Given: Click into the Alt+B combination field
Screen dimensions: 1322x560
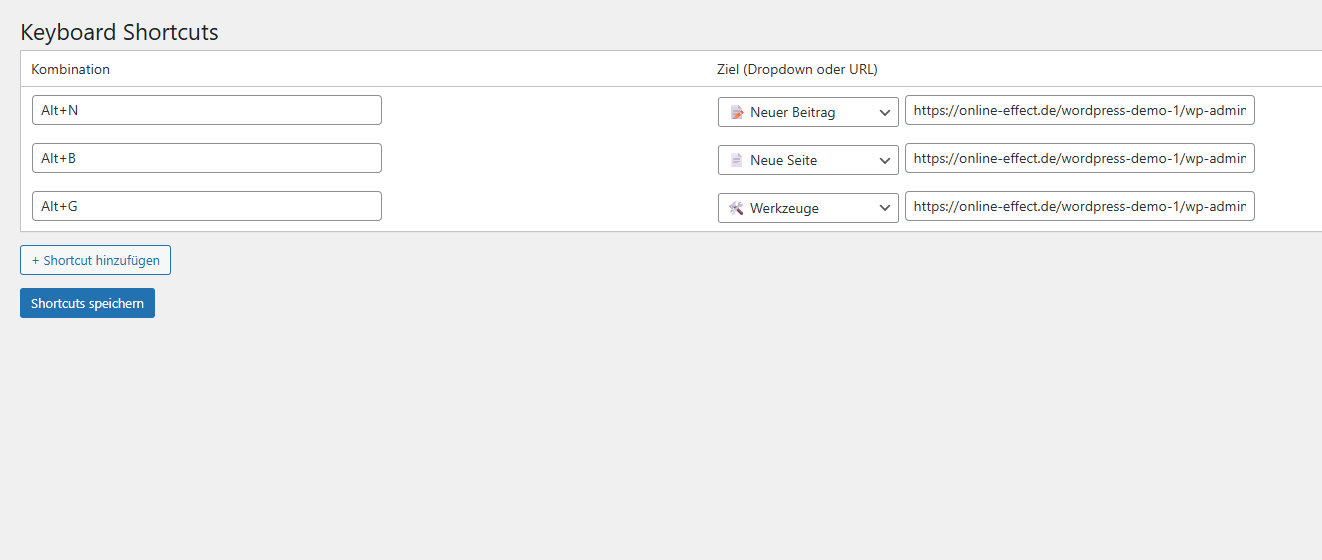Looking at the screenshot, I should (x=206, y=158).
